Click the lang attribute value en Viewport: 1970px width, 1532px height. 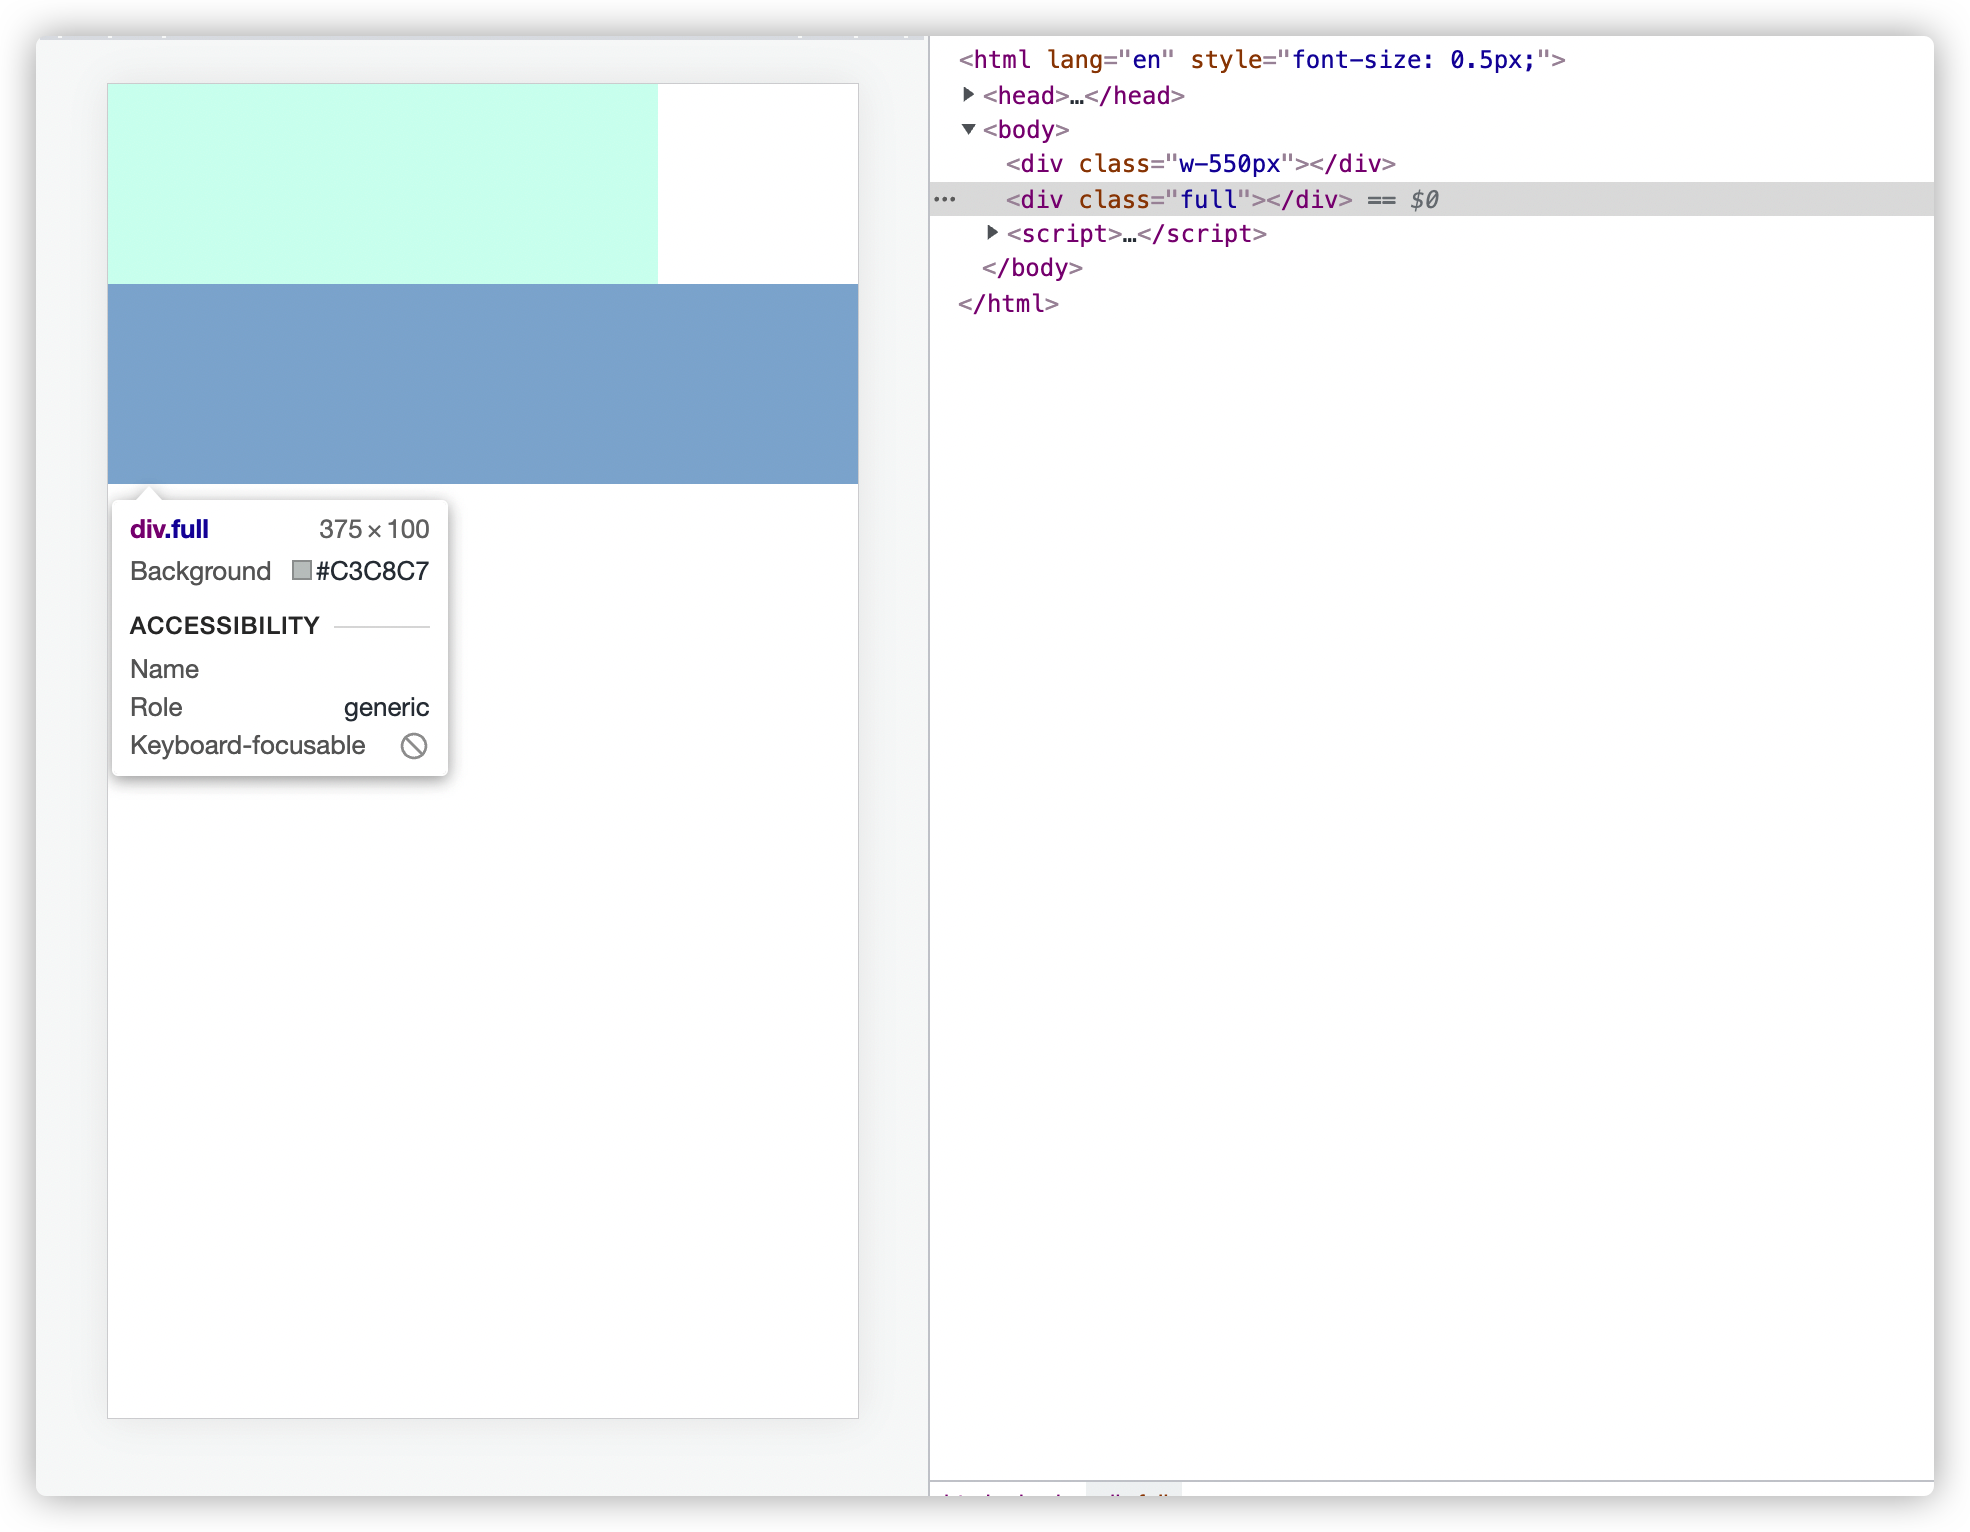[1146, 60]
